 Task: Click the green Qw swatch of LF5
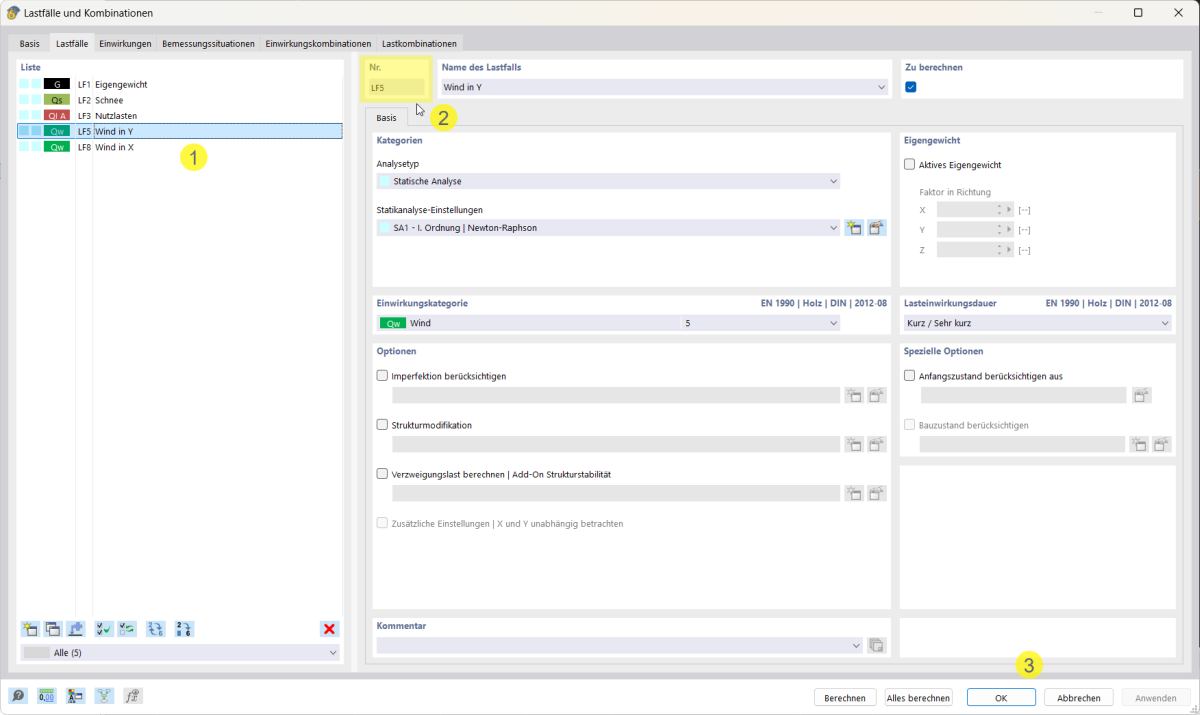tap(57, 131)
